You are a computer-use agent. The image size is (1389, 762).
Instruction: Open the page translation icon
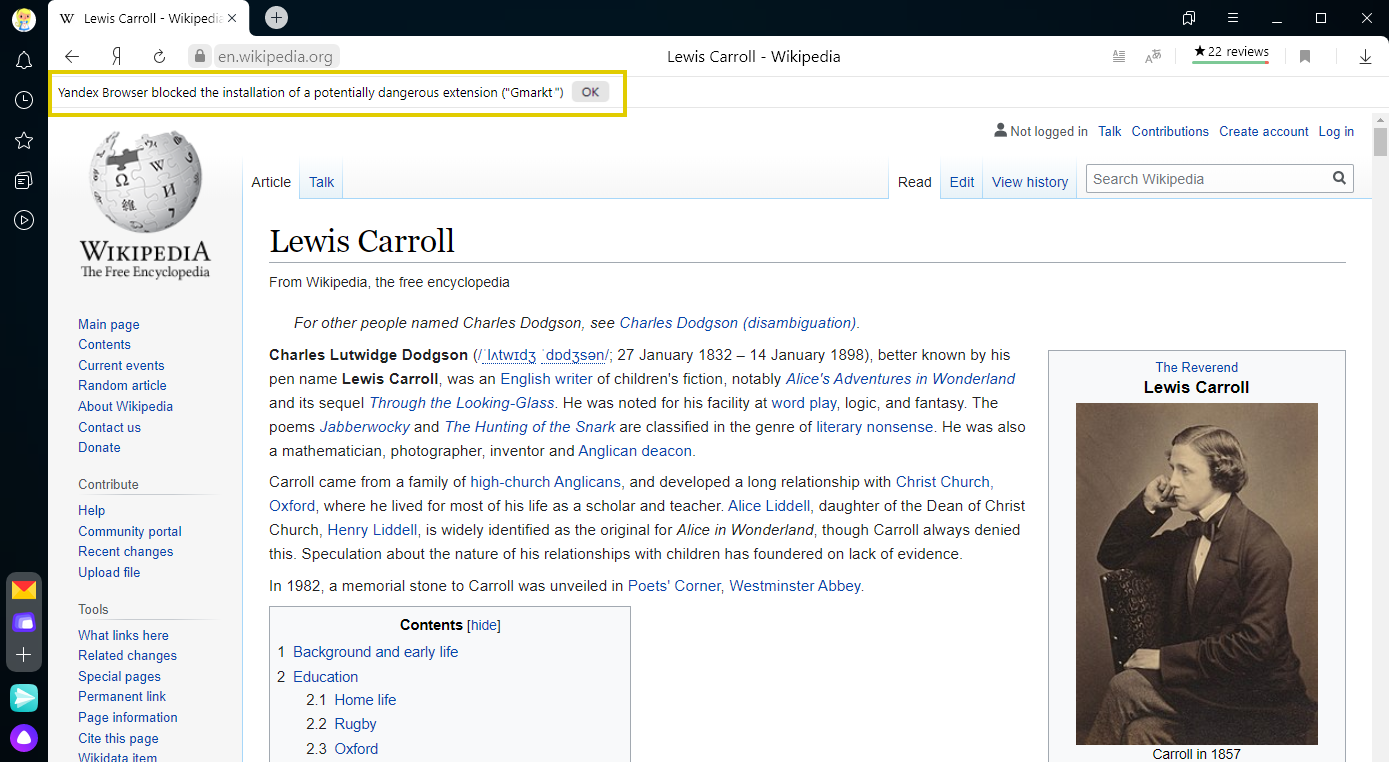pos(1153,57)
